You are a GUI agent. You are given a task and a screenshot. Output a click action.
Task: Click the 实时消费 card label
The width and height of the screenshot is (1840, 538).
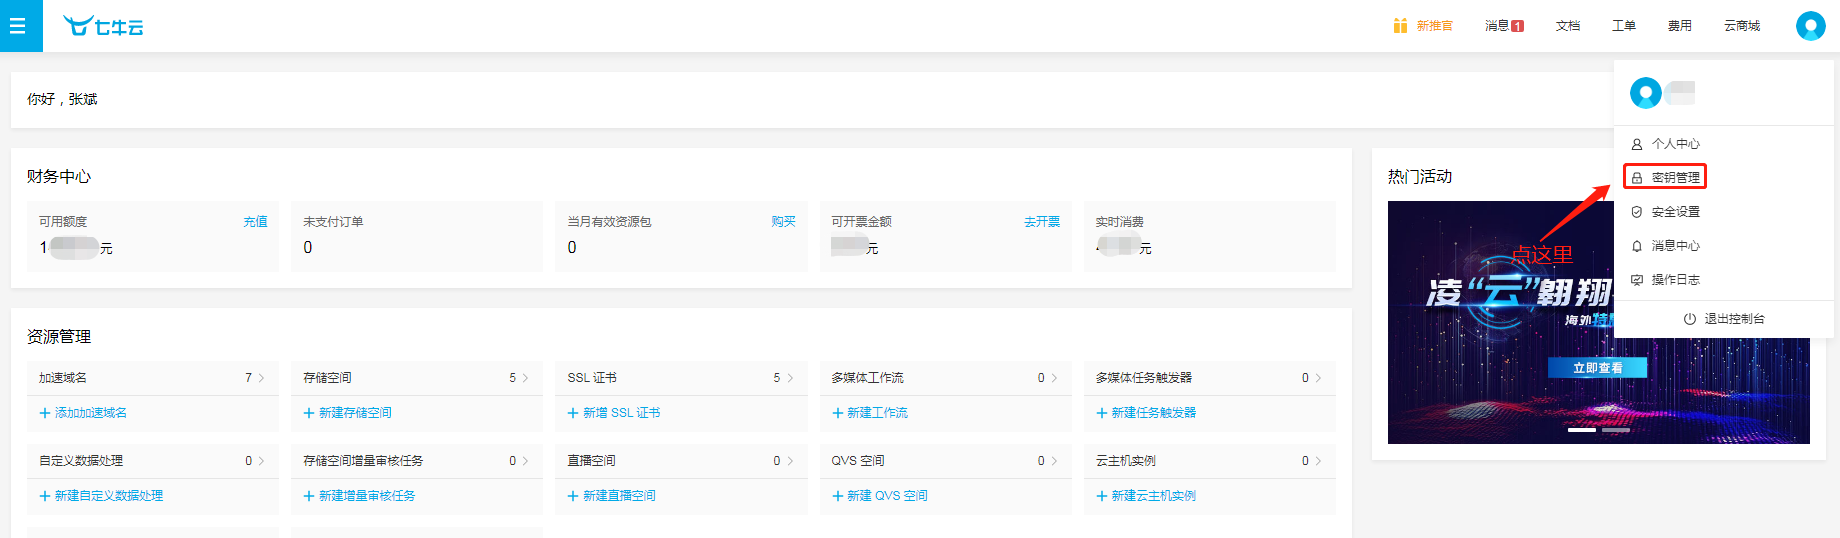pos(1119,222)
